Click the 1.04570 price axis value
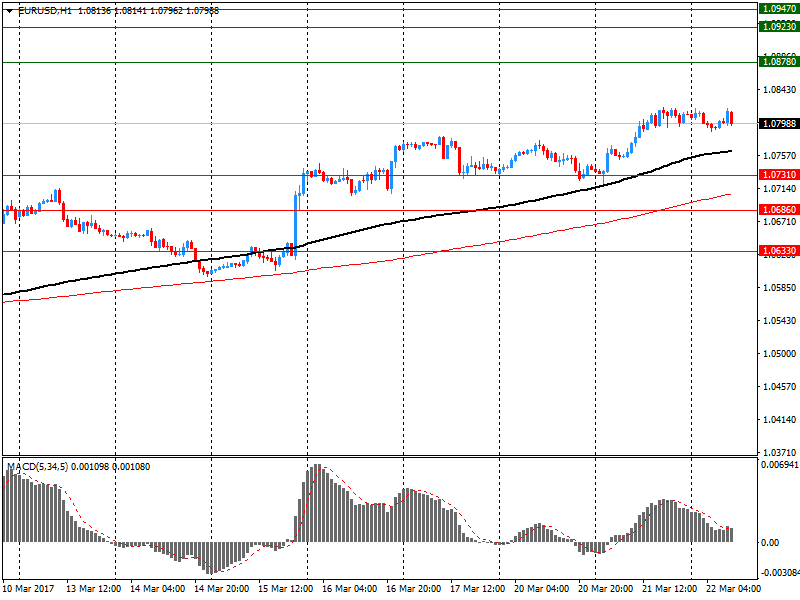This screenshot has width=800, height=600. pyautogui.click(x=779, y=387)
